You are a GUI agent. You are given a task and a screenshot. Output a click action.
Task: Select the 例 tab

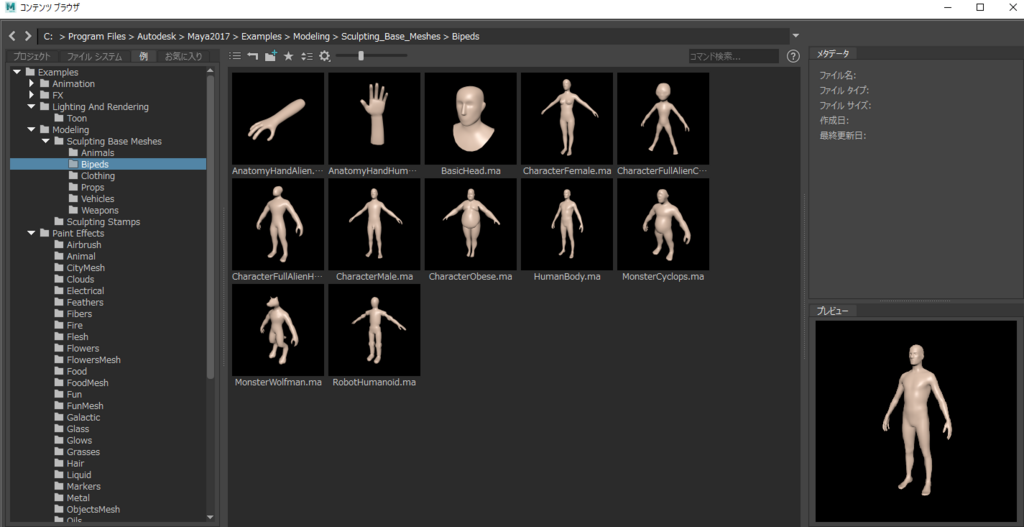point(143,57)
